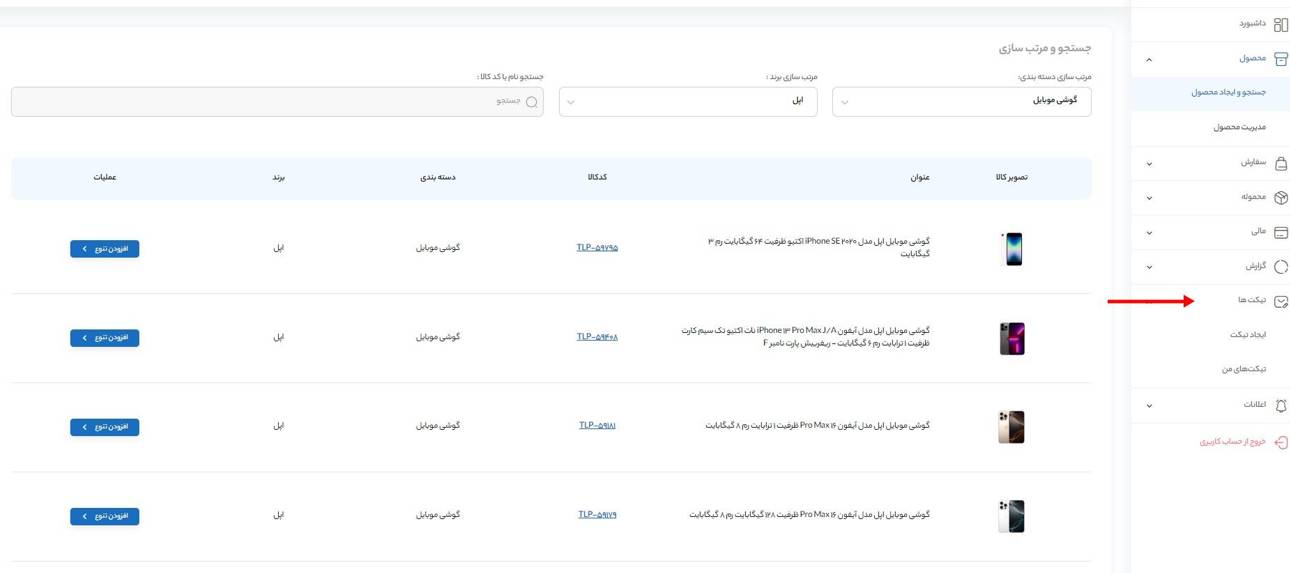Viewport: 1290px width, 573px height.
Task: Click the Report (گزارش) chart icon
Action: point(1280,267)
